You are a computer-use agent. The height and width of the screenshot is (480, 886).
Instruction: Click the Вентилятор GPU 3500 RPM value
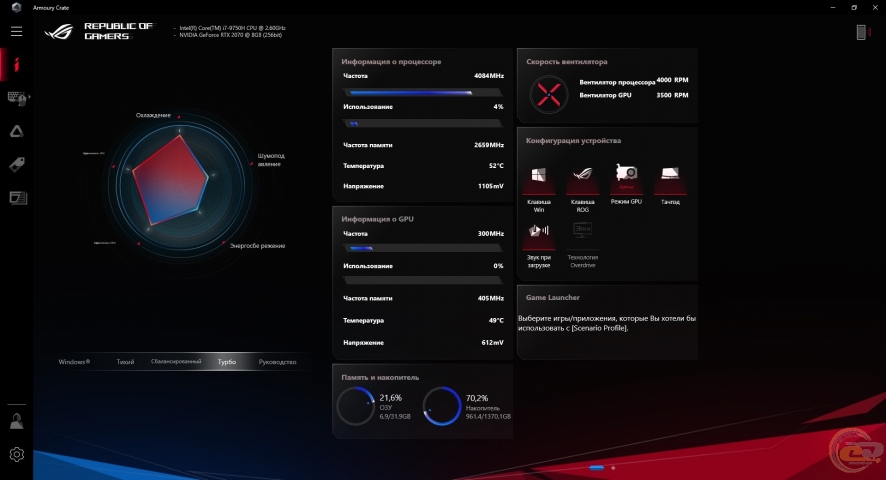tap(672, 95)
